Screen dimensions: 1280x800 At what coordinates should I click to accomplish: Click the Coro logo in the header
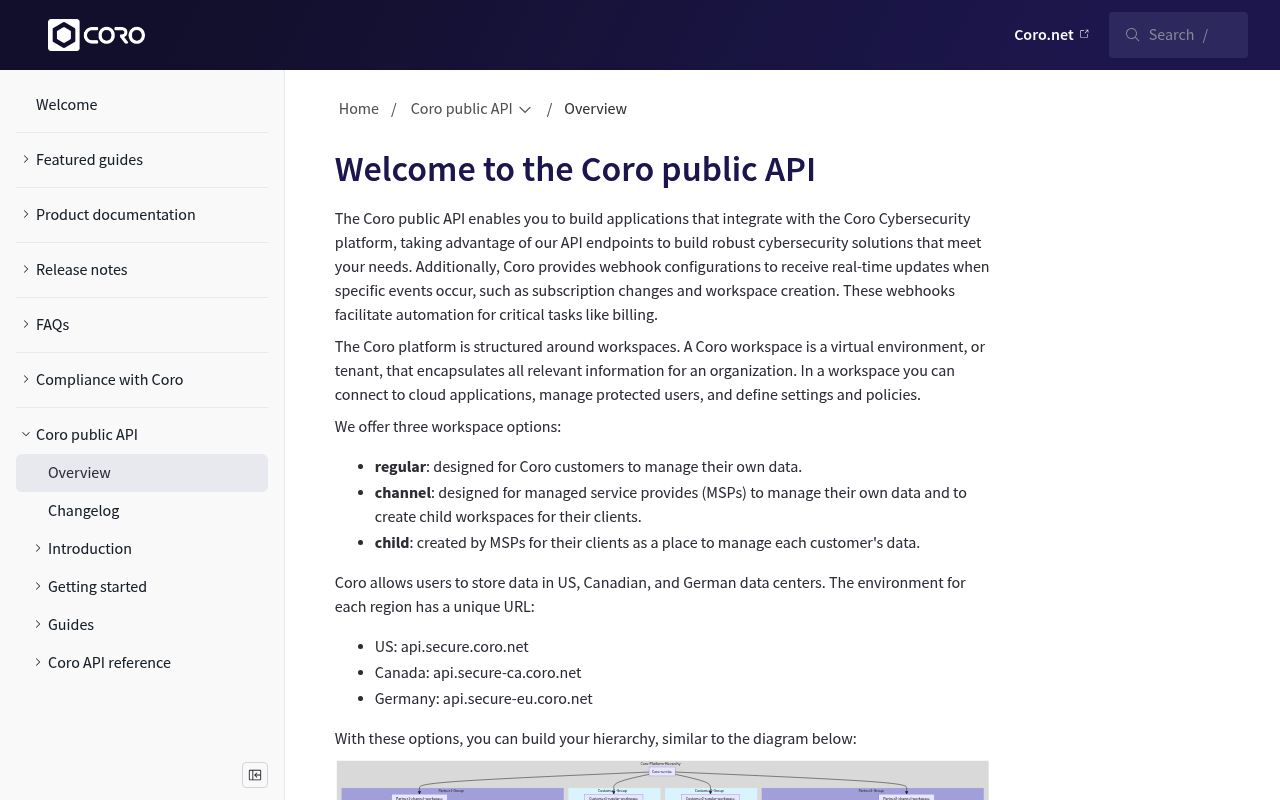[x=97, y=35]
